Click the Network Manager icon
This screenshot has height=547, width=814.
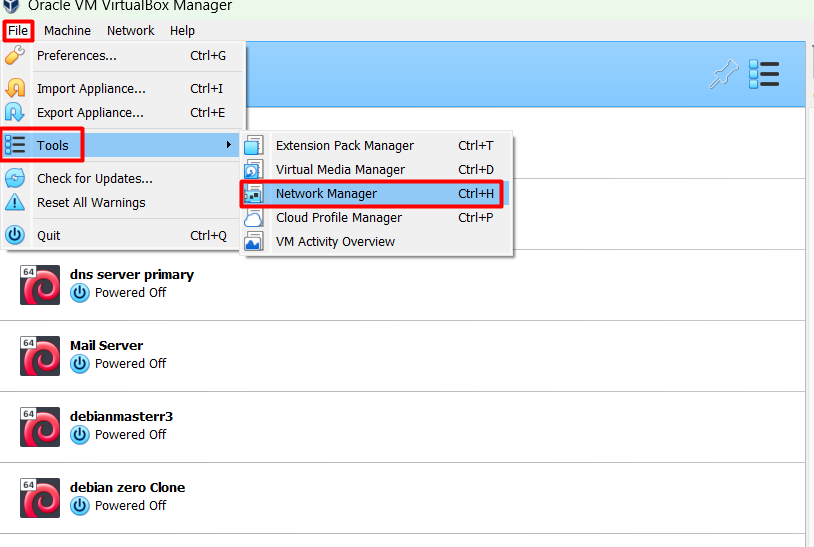(x=254, y=194)
